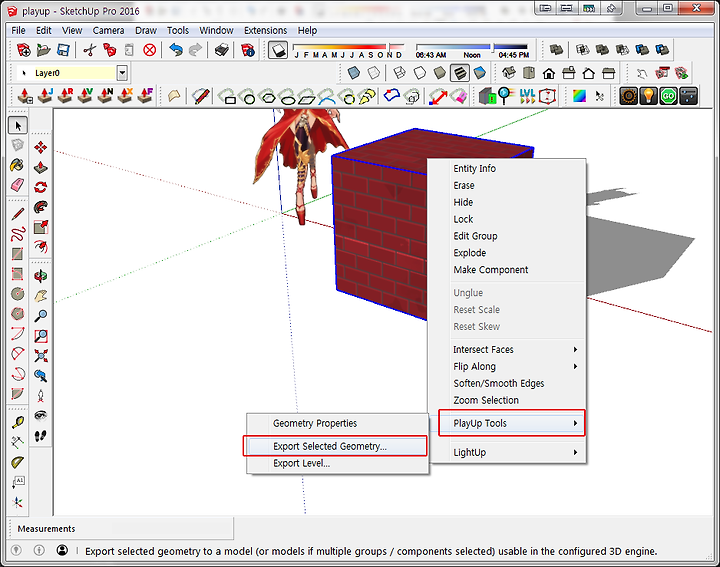720x567 pixels.
Task: Select the Push/Pull tool
Action: [40, 167]
